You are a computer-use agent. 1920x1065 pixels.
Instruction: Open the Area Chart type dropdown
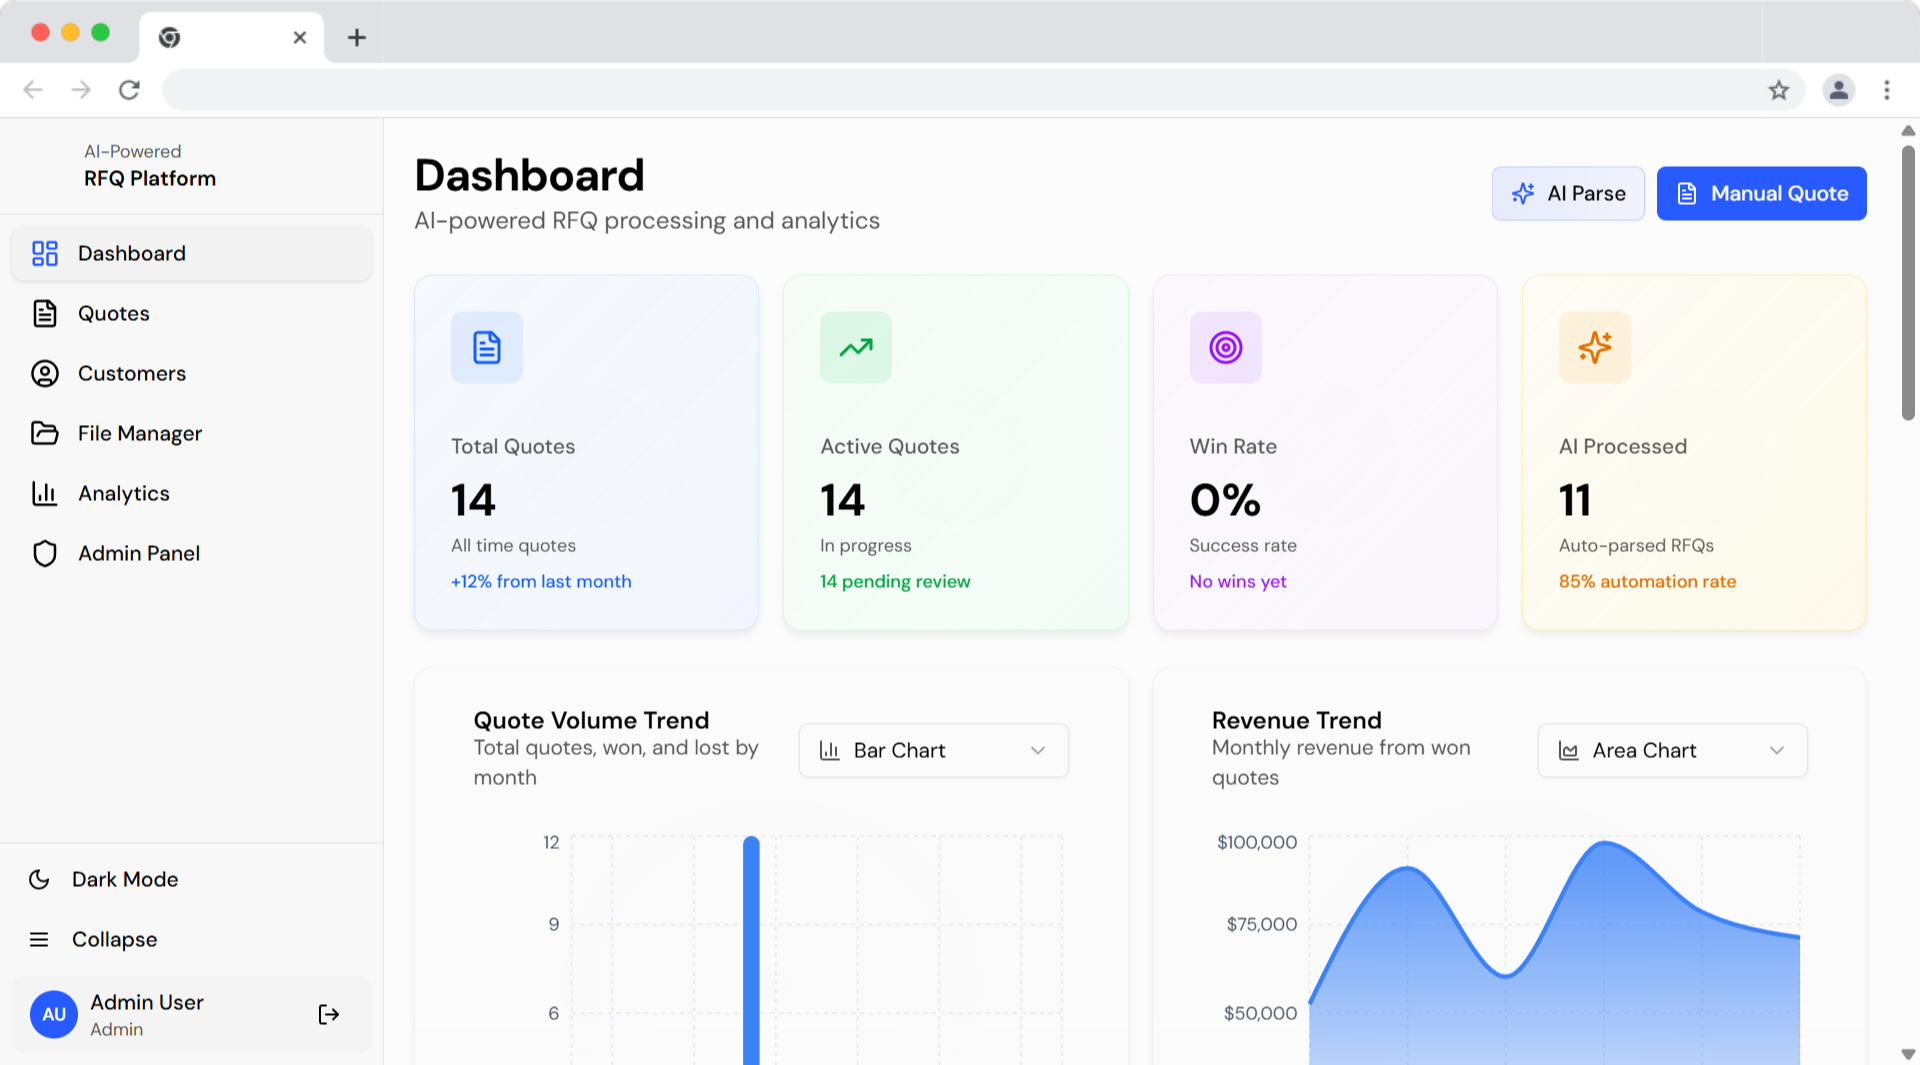pos(1673,750)
